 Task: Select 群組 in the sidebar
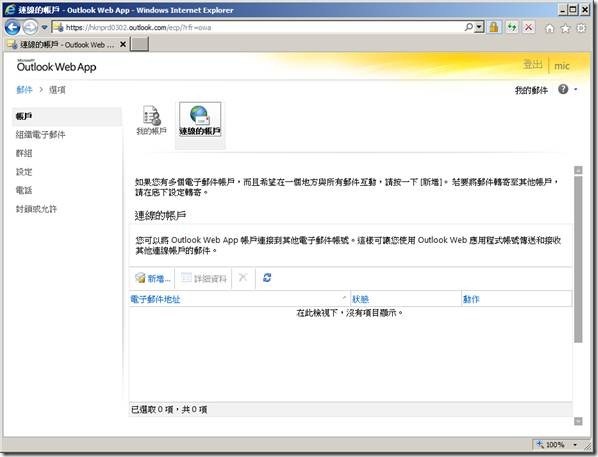coord(24,153)
